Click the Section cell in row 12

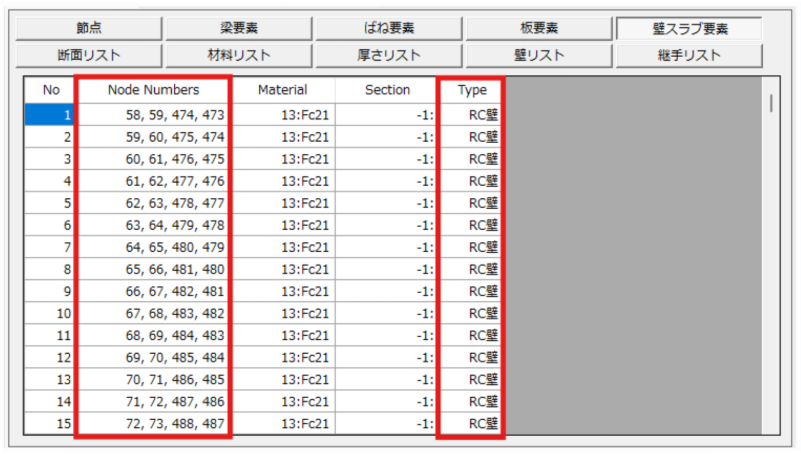point(387,357)
